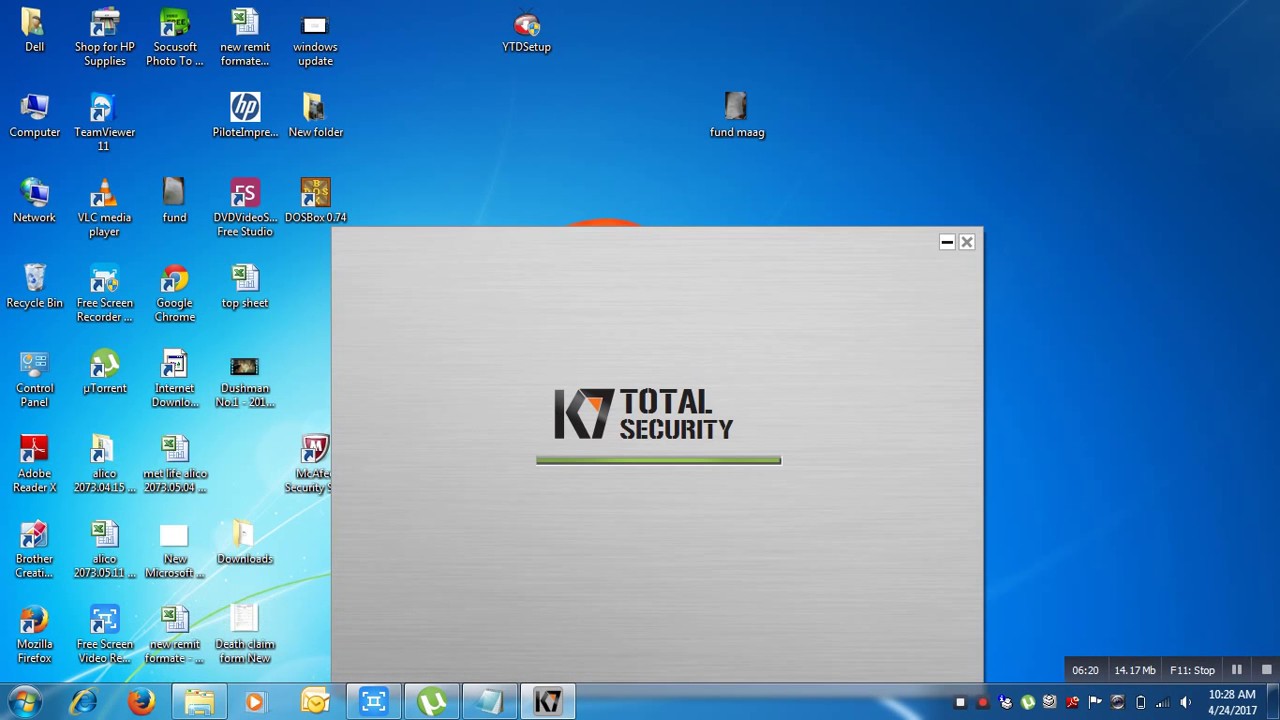The image size is (1280, 720).
Task: Open Firefox from the taskbar
Action: [x=141, y=702]
